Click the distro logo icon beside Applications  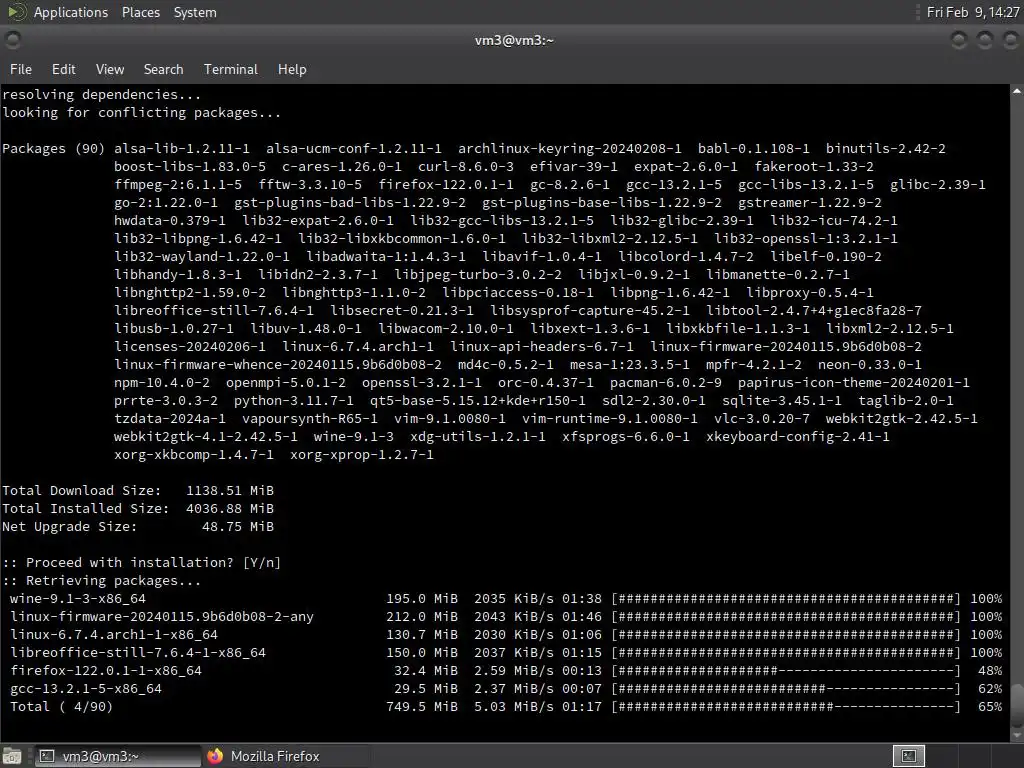16,12
